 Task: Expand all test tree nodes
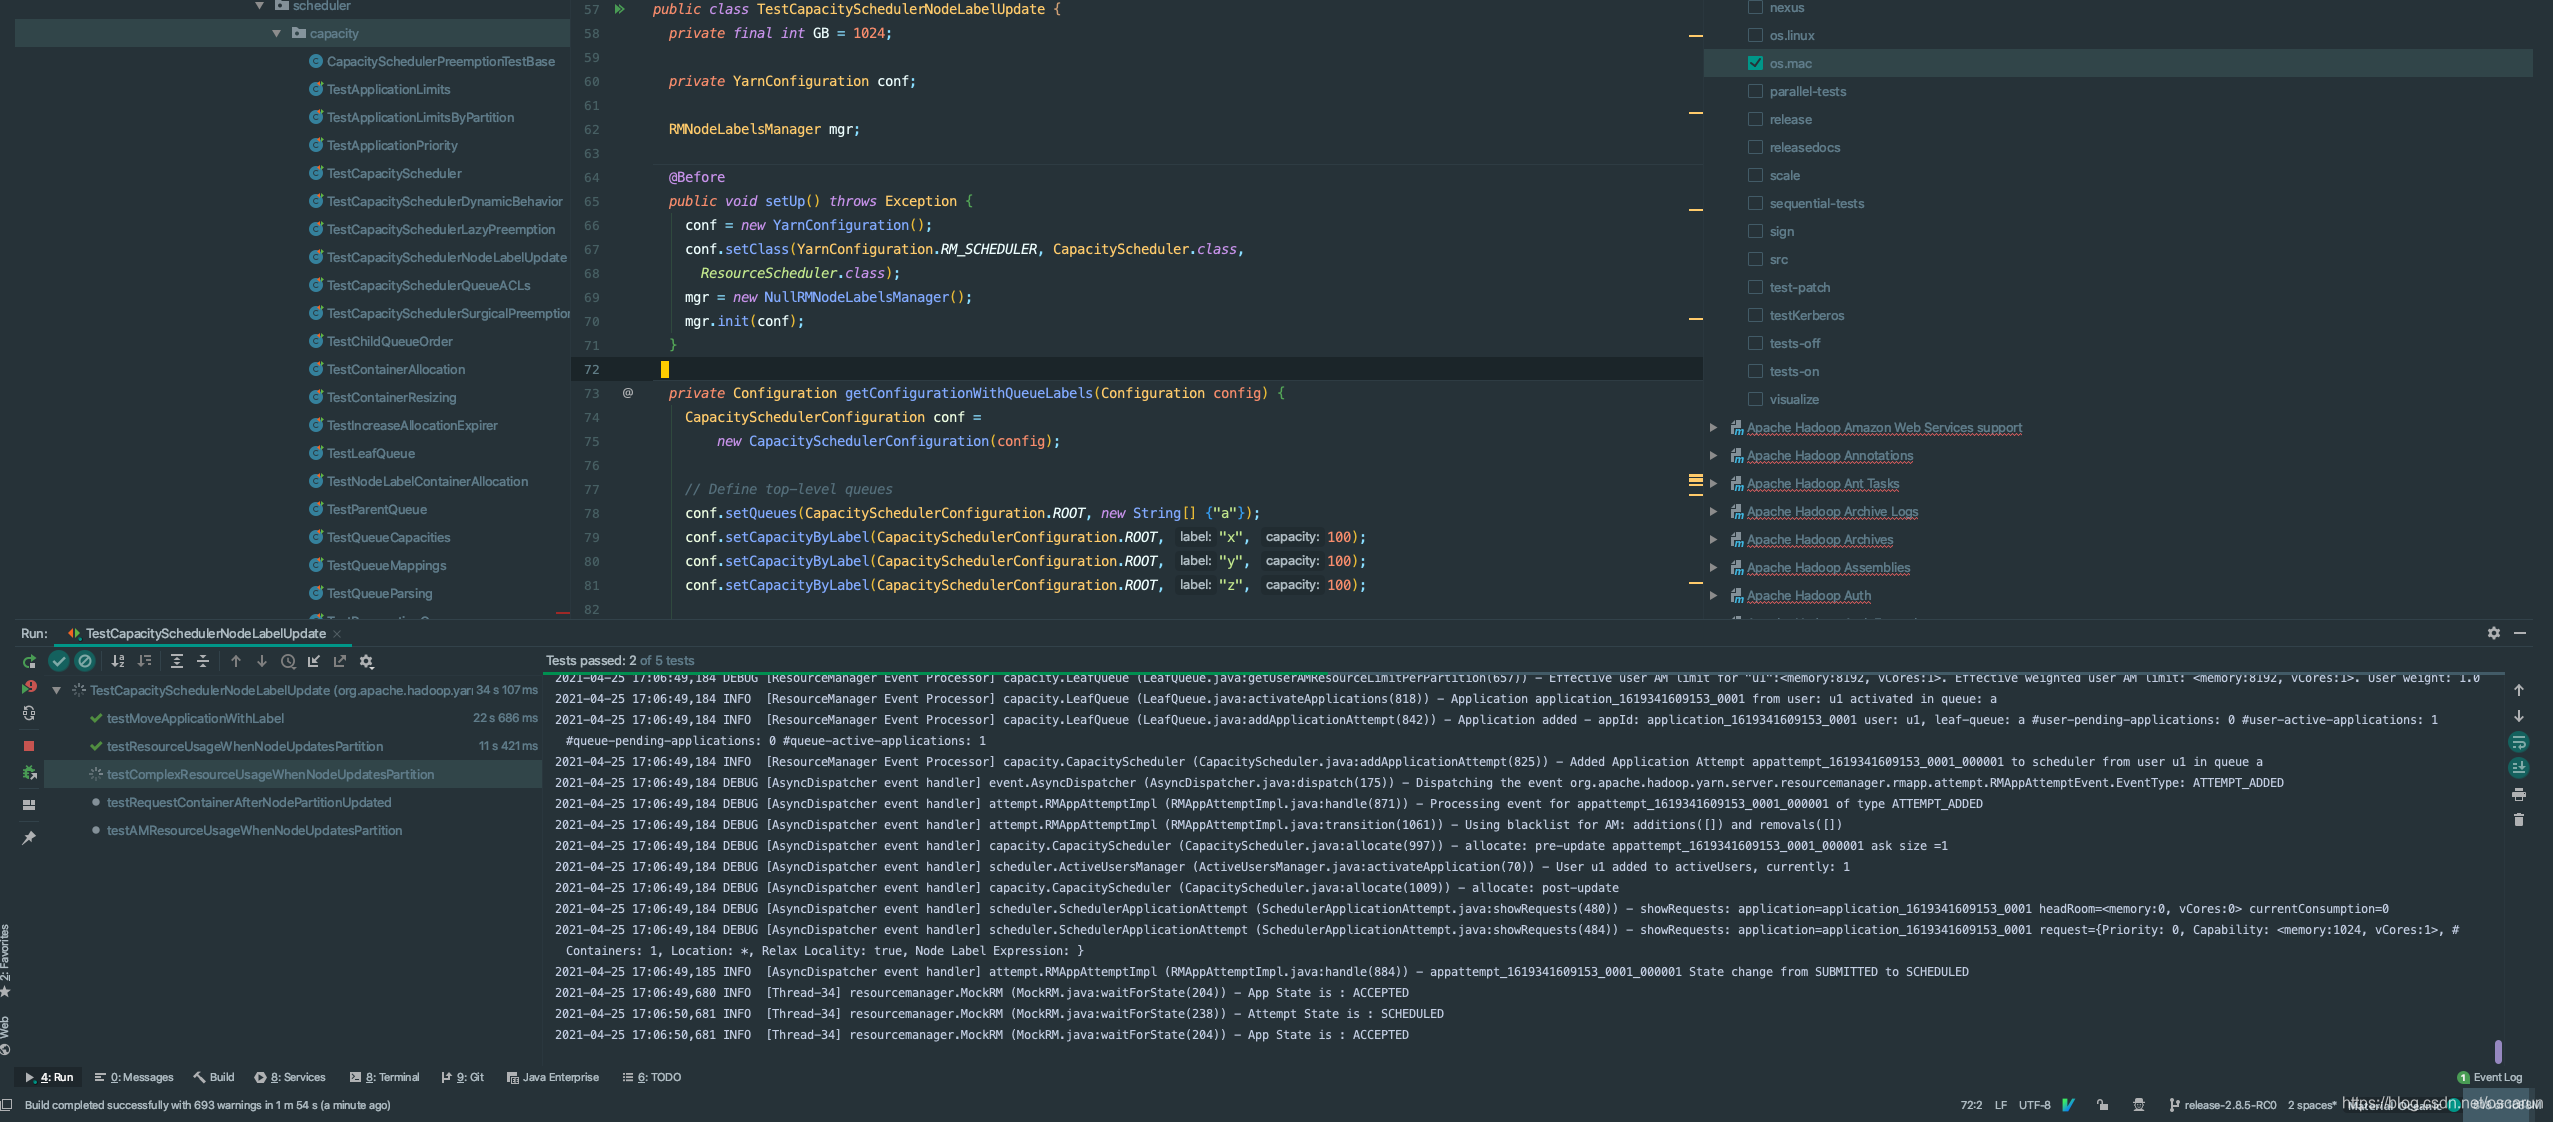(177, 661)
